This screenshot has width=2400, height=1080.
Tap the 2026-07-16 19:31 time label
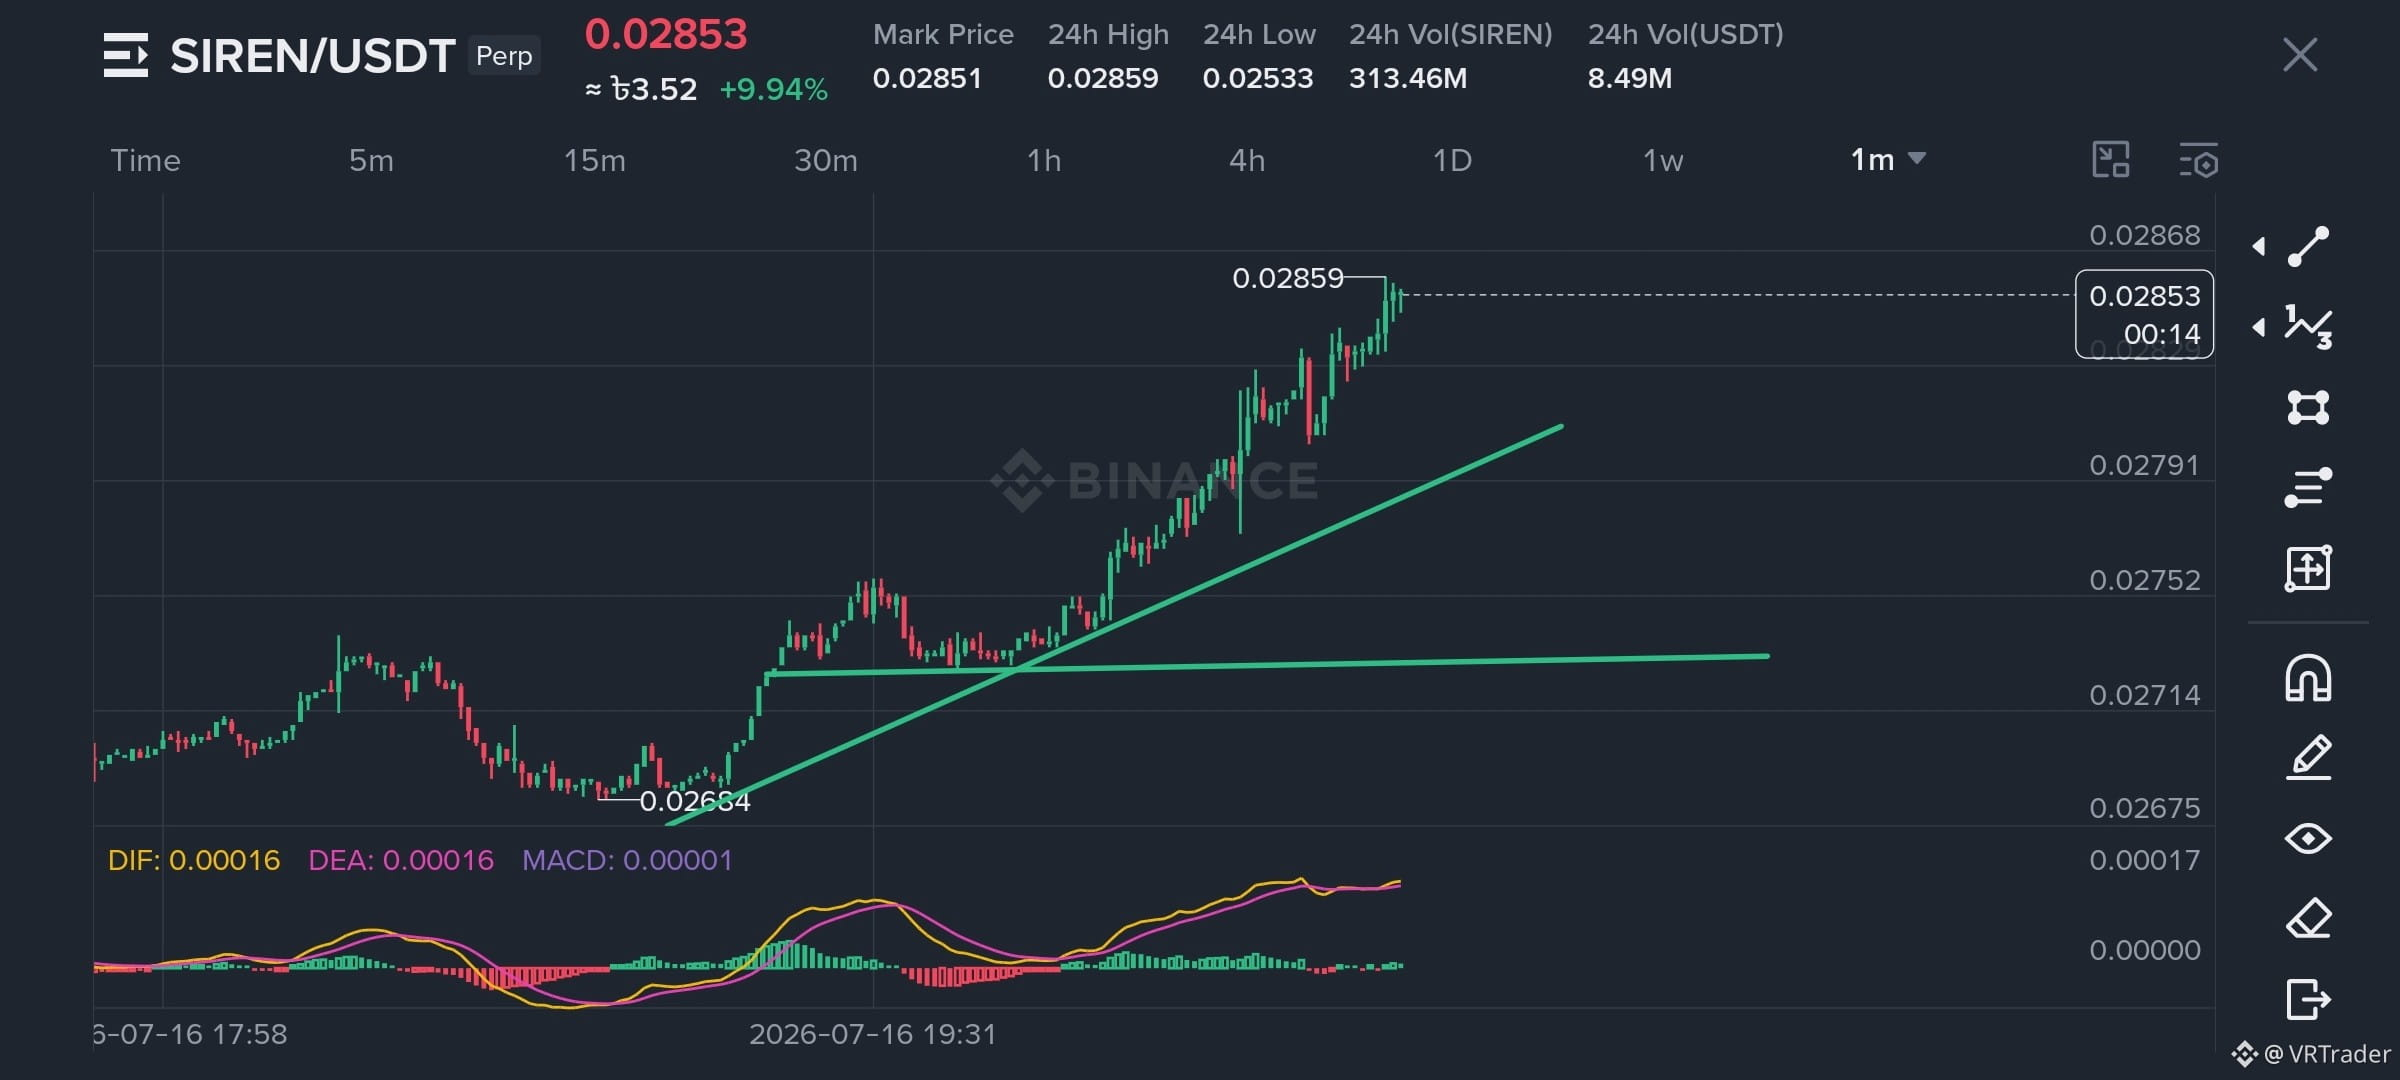pos(872,1034)
